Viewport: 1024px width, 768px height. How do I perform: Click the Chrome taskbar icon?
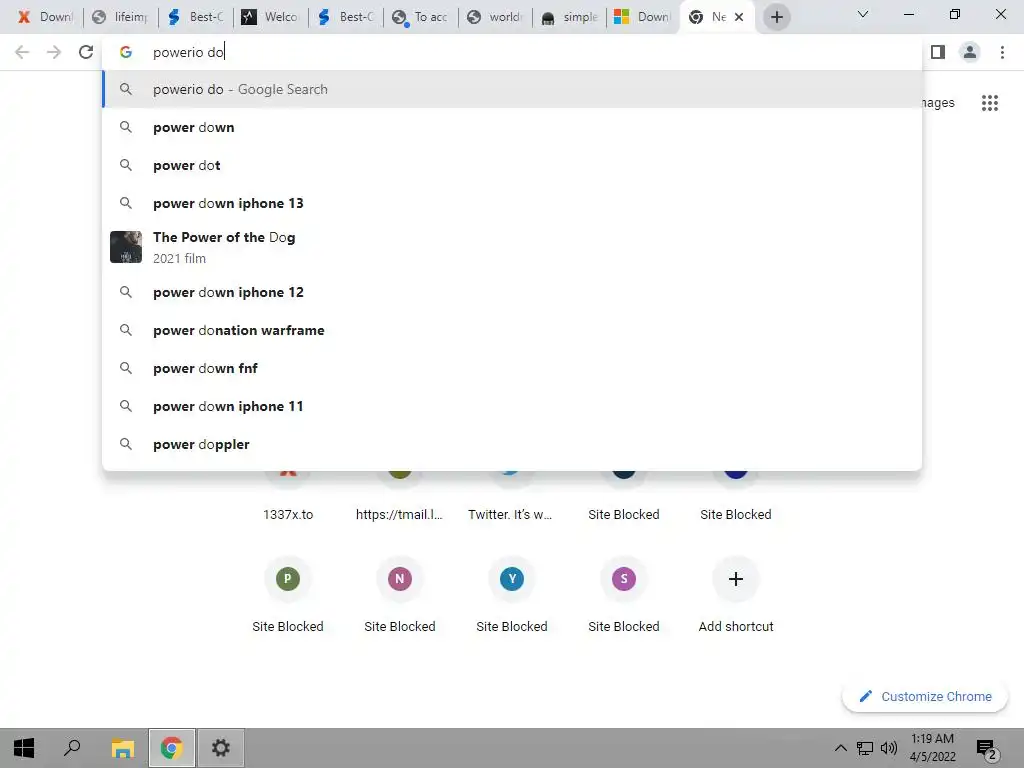point(172,748)
